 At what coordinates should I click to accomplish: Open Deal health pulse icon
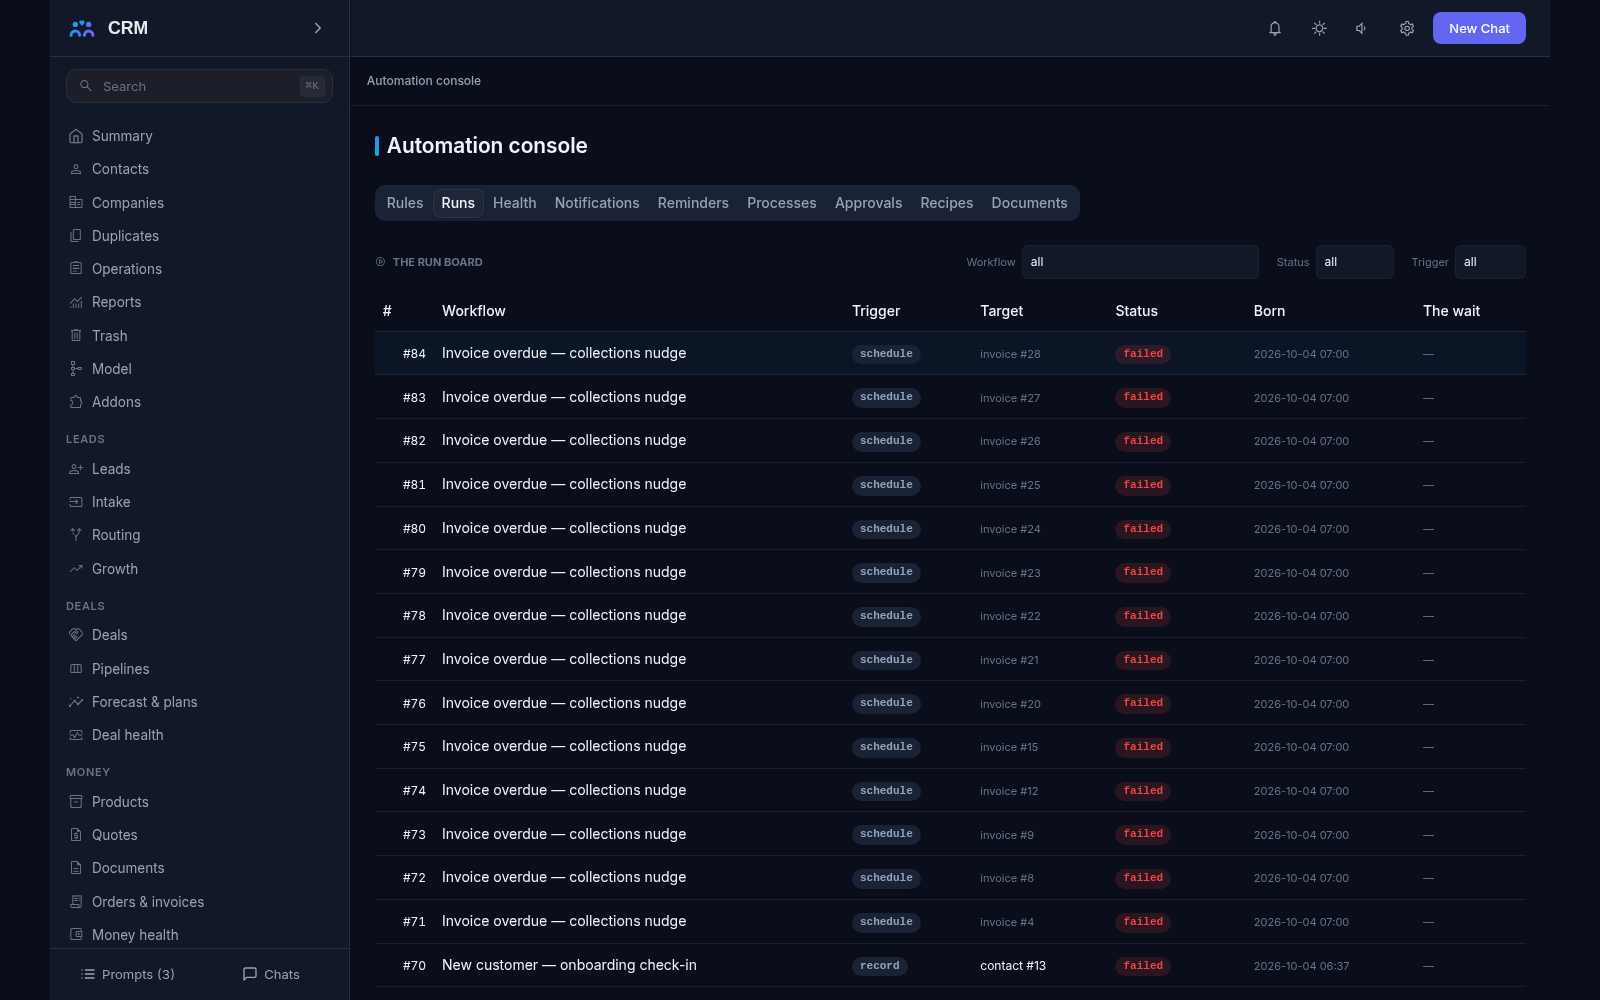[76, 735]
